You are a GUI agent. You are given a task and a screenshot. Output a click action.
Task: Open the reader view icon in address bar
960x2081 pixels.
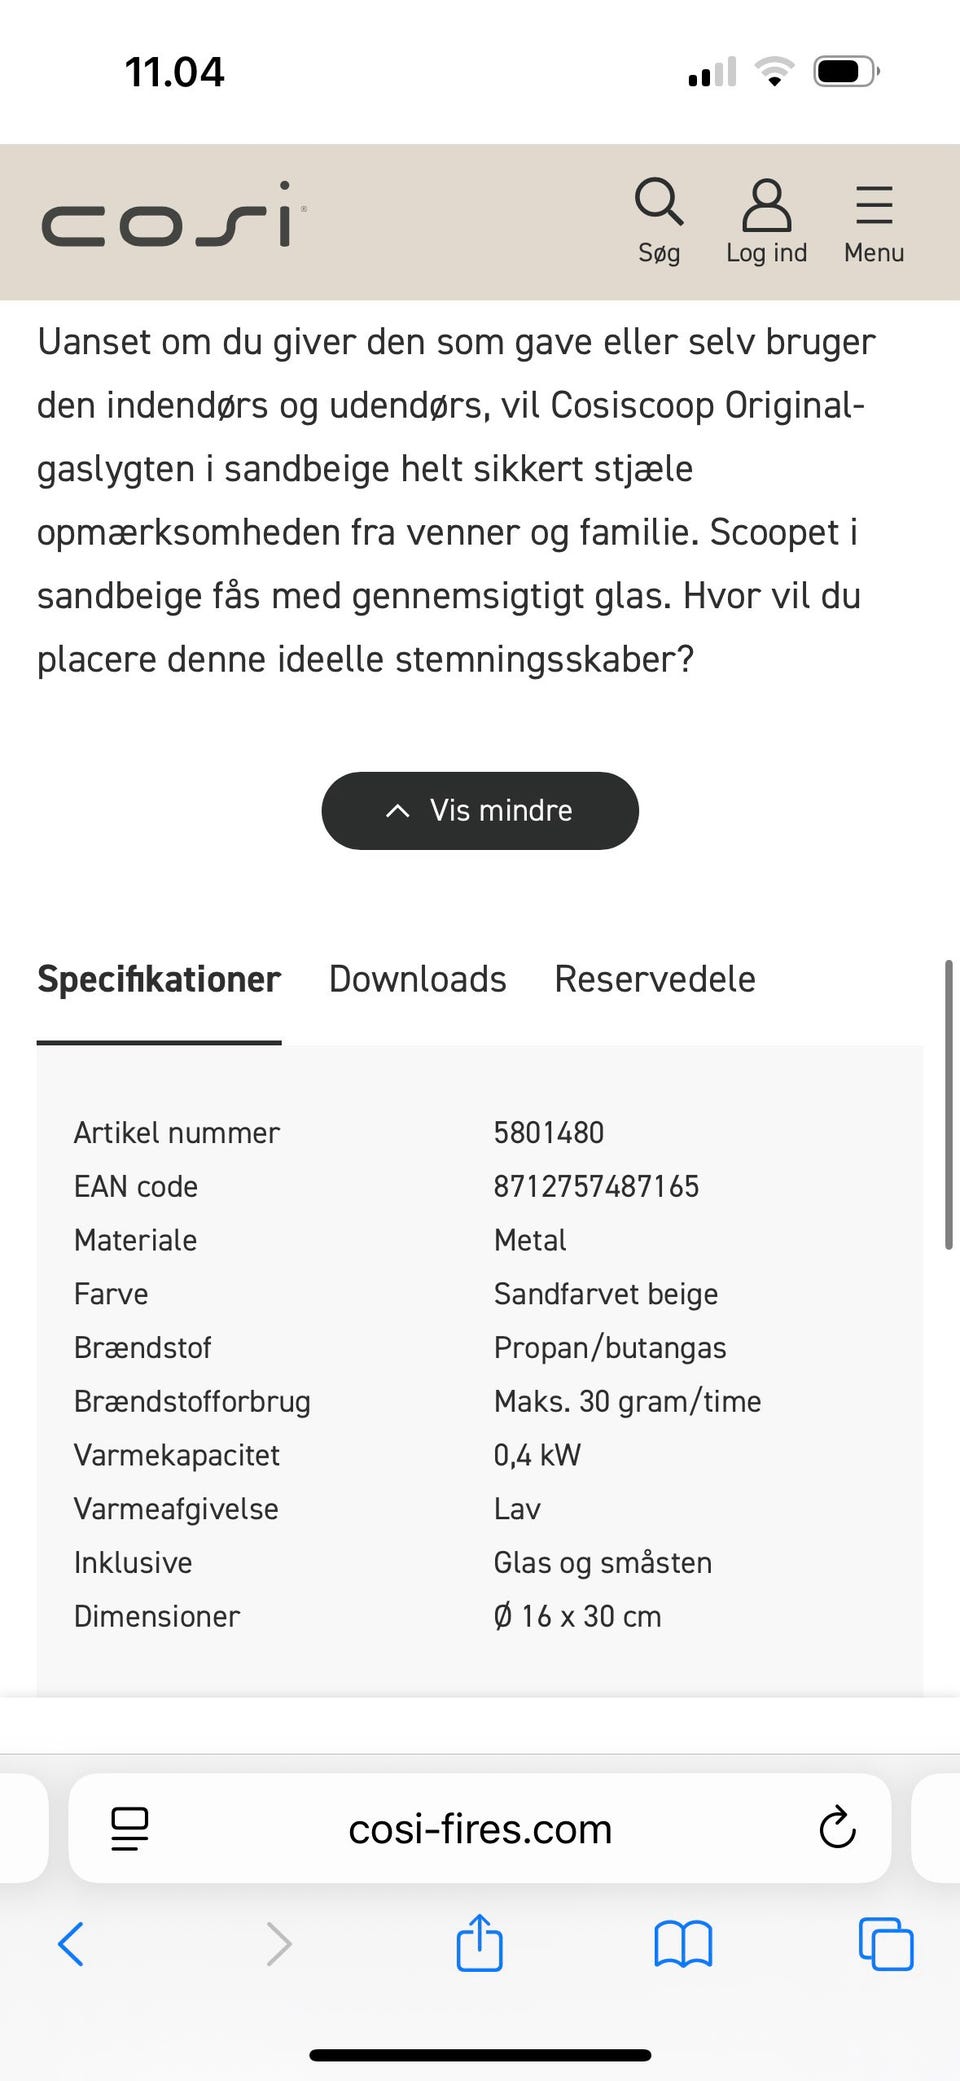(x=129, y=1828)
